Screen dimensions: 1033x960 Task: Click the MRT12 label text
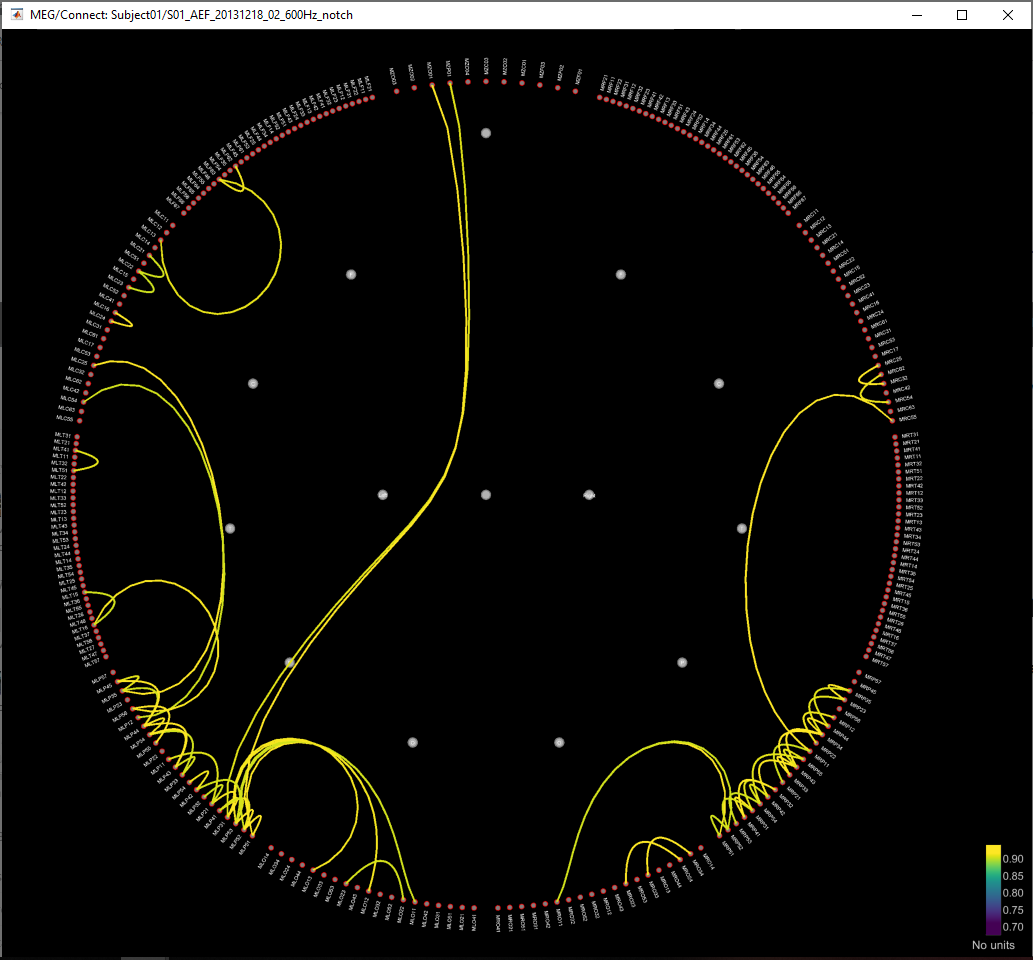tap(913, 493)
